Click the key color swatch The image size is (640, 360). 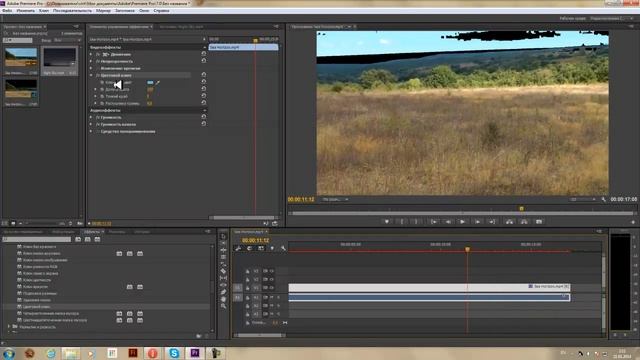pyautogui.click(x=150, y=82)
